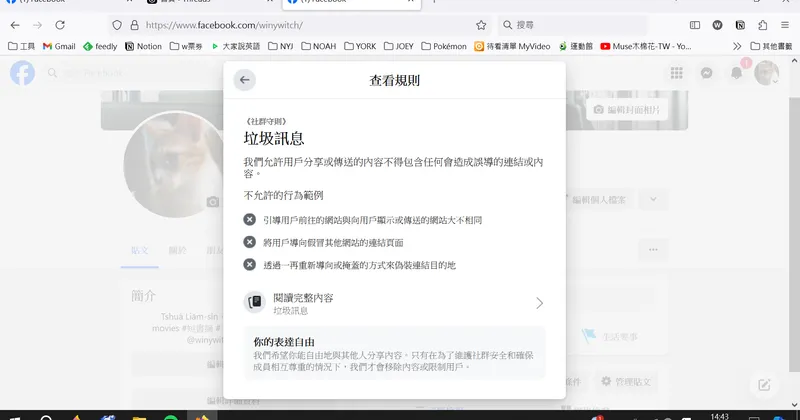This screenshot has height=420, width=800.
Task: Click the profile picture camera icon
Action: 213,202
